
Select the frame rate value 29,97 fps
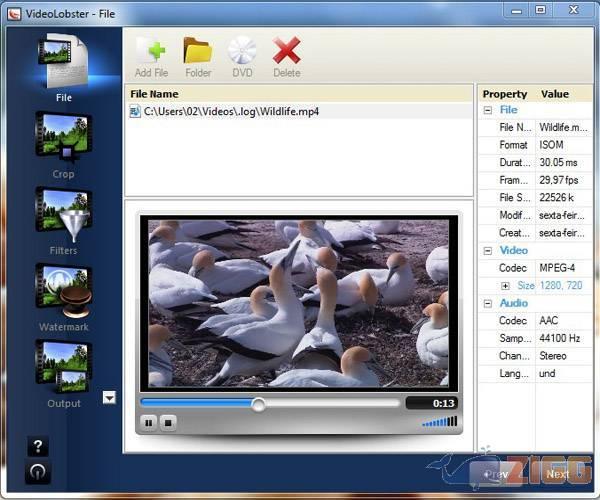point(559,180)
